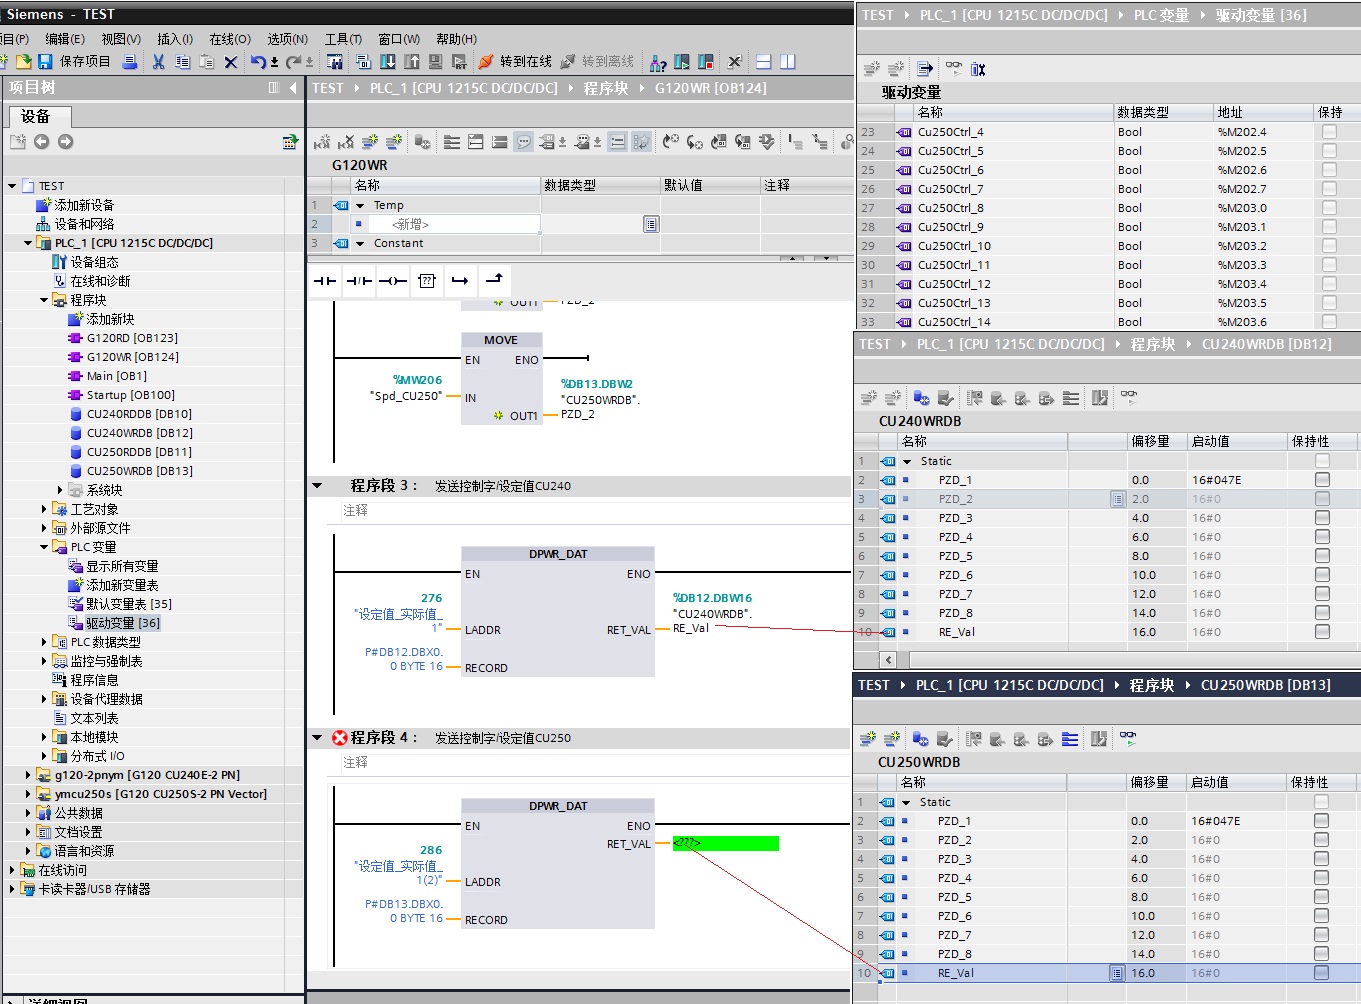Viewport: 1361px width, 1004px height.
Task: Click the delete X toolbar icon
Action: pyautogui.click(x=231, y=62)
